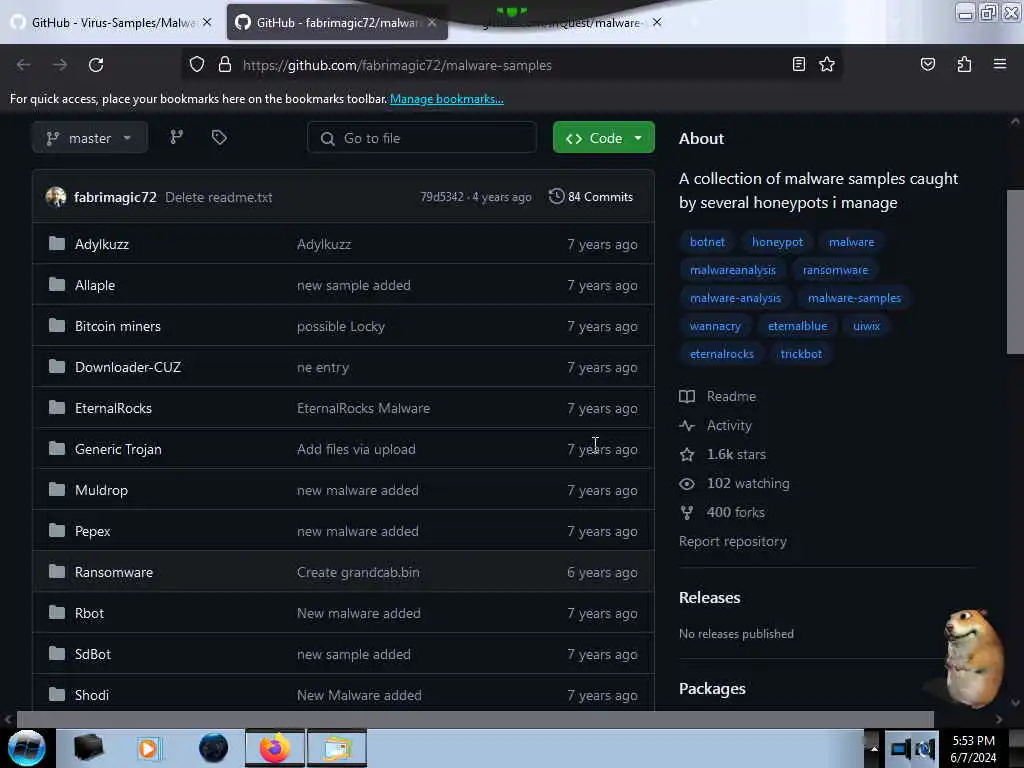Click the malware topic tag

coord(851,242)
